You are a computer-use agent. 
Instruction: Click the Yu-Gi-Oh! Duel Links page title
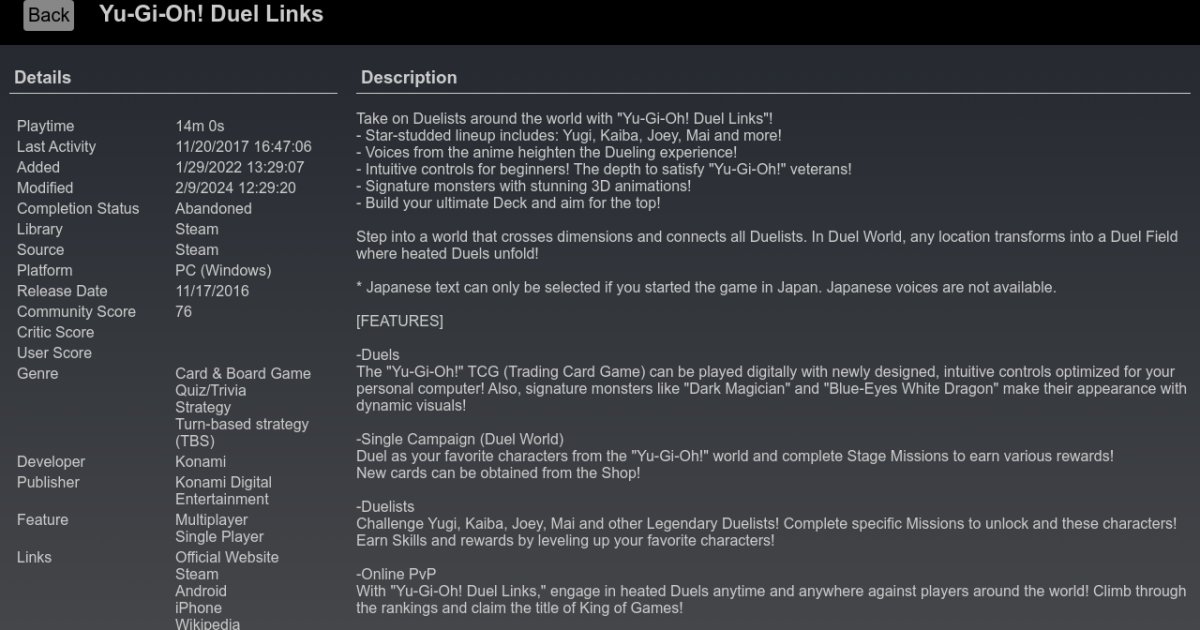point(211,14)
